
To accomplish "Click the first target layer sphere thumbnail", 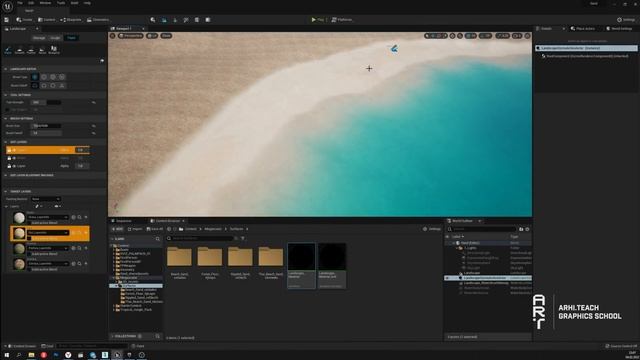I will coord(19,218).
